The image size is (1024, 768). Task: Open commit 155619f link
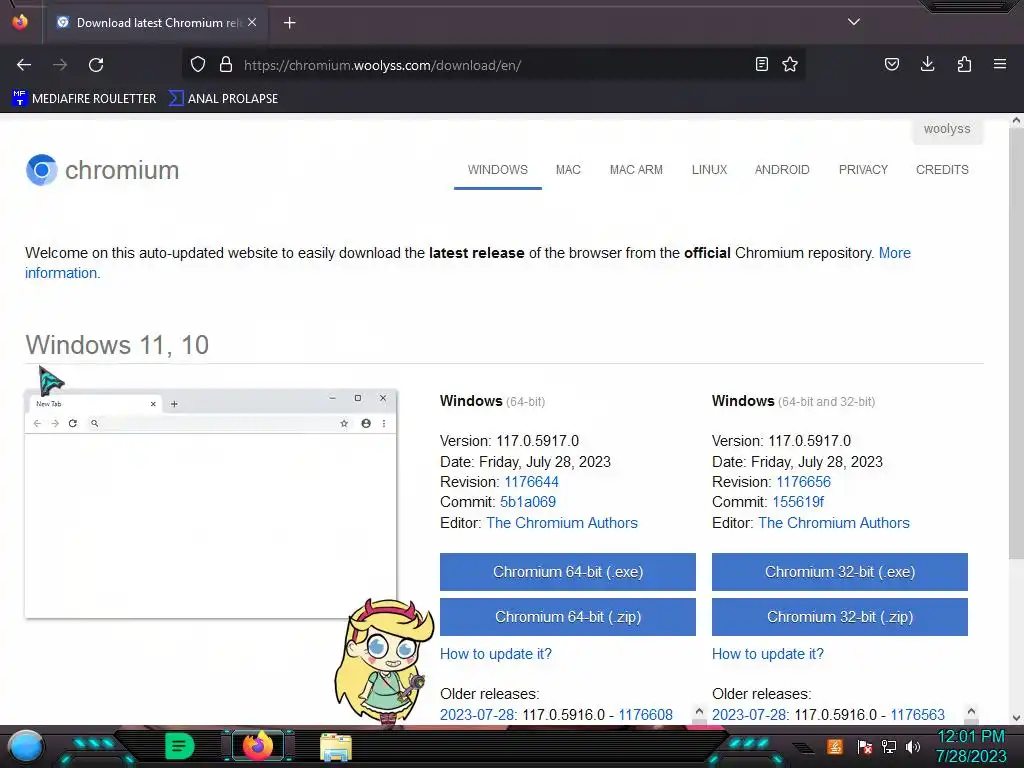click(x=798, y=502)
